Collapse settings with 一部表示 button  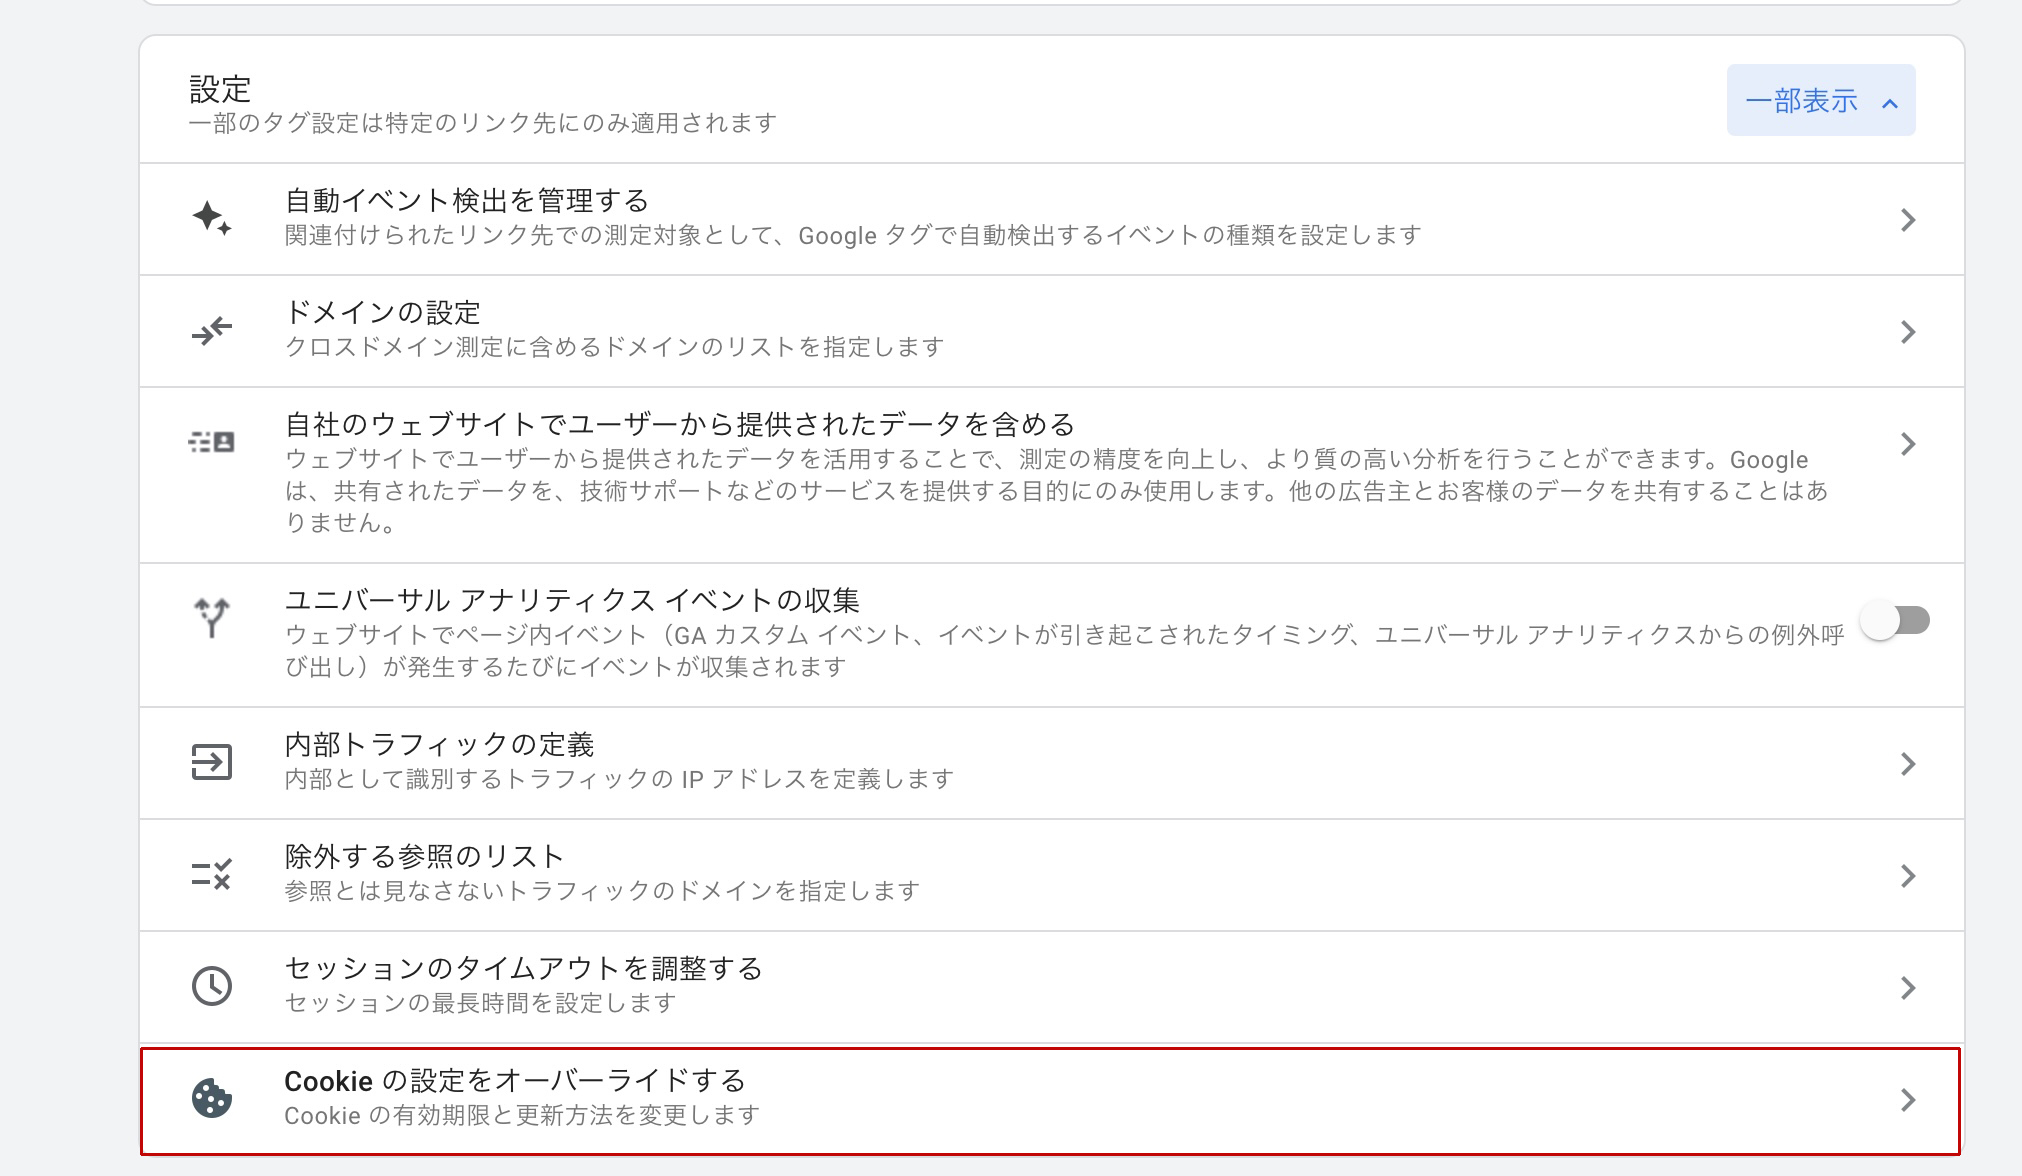click(1821, 100)
